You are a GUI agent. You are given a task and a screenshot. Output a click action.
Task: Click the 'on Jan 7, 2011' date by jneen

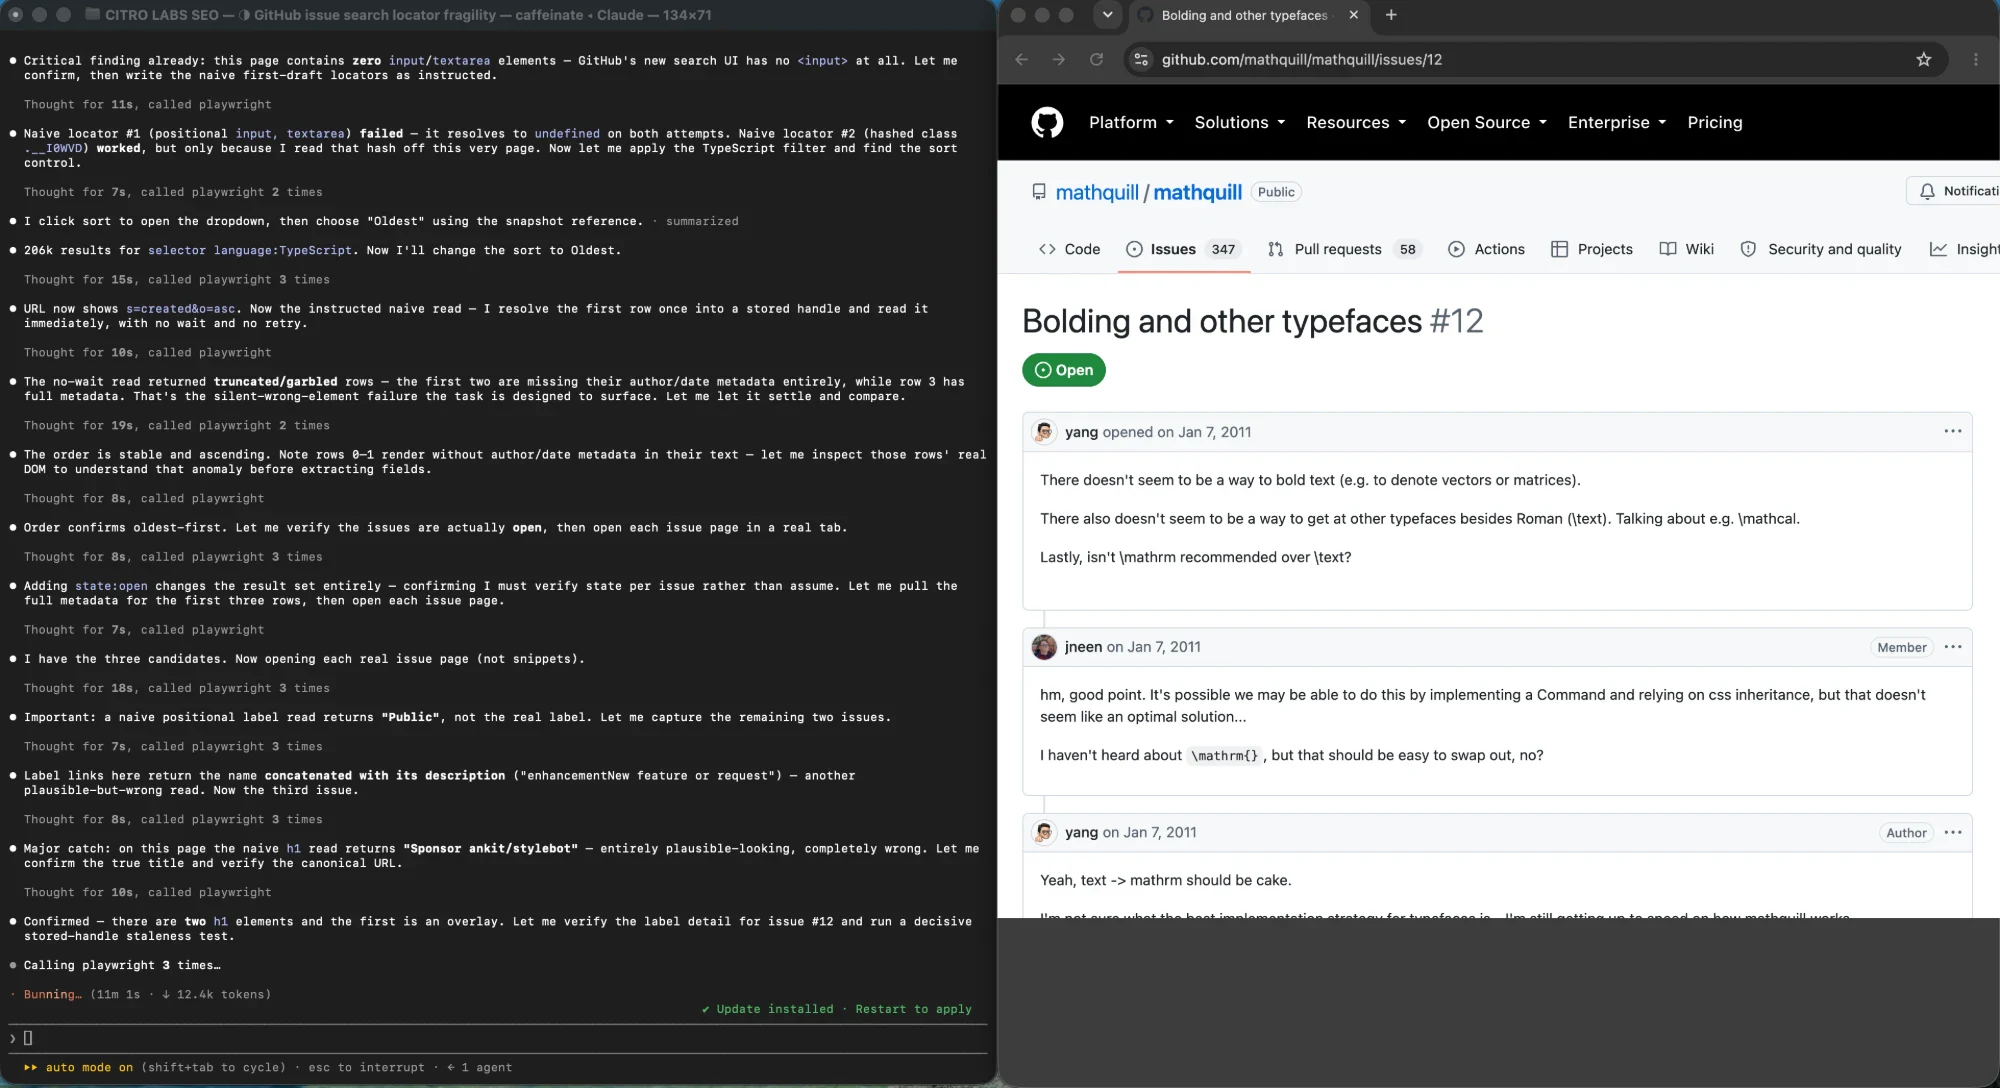coord(1154,647)
